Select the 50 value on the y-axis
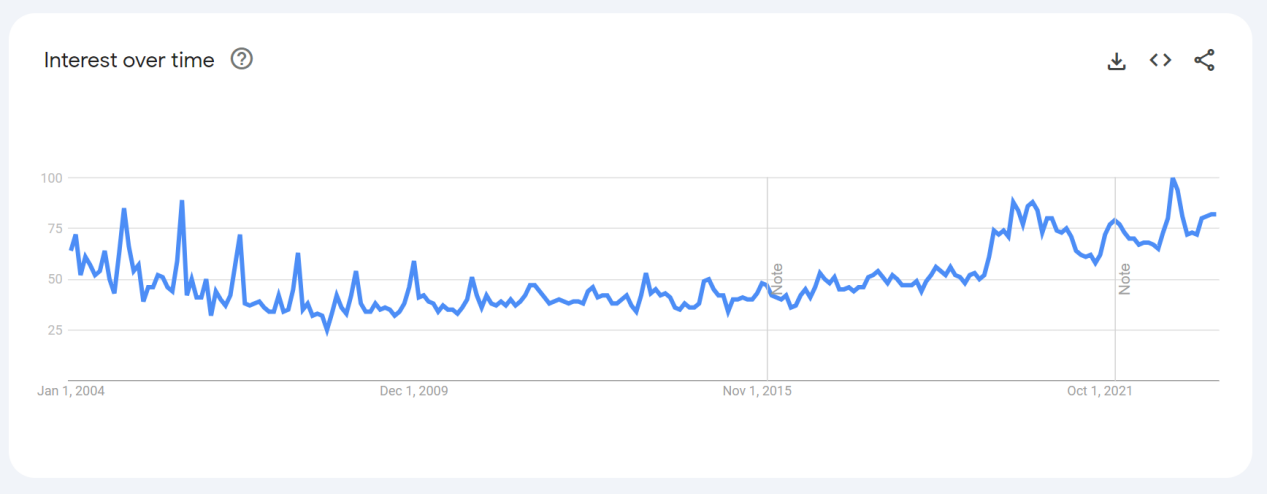The width and height of the screenshot is (1267, 494). tap(55, 279)
